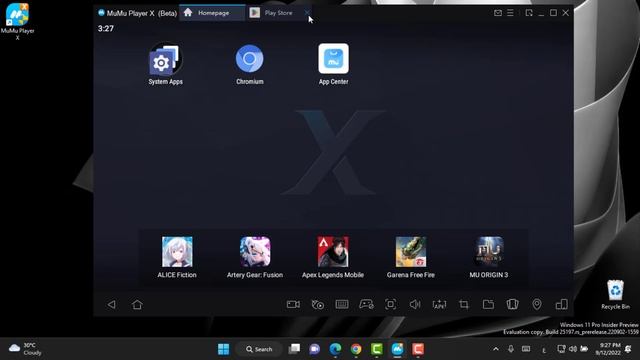The width and height of the screenshot is (640, 360).
Task: Open the volume control icon
Action: 415,304
